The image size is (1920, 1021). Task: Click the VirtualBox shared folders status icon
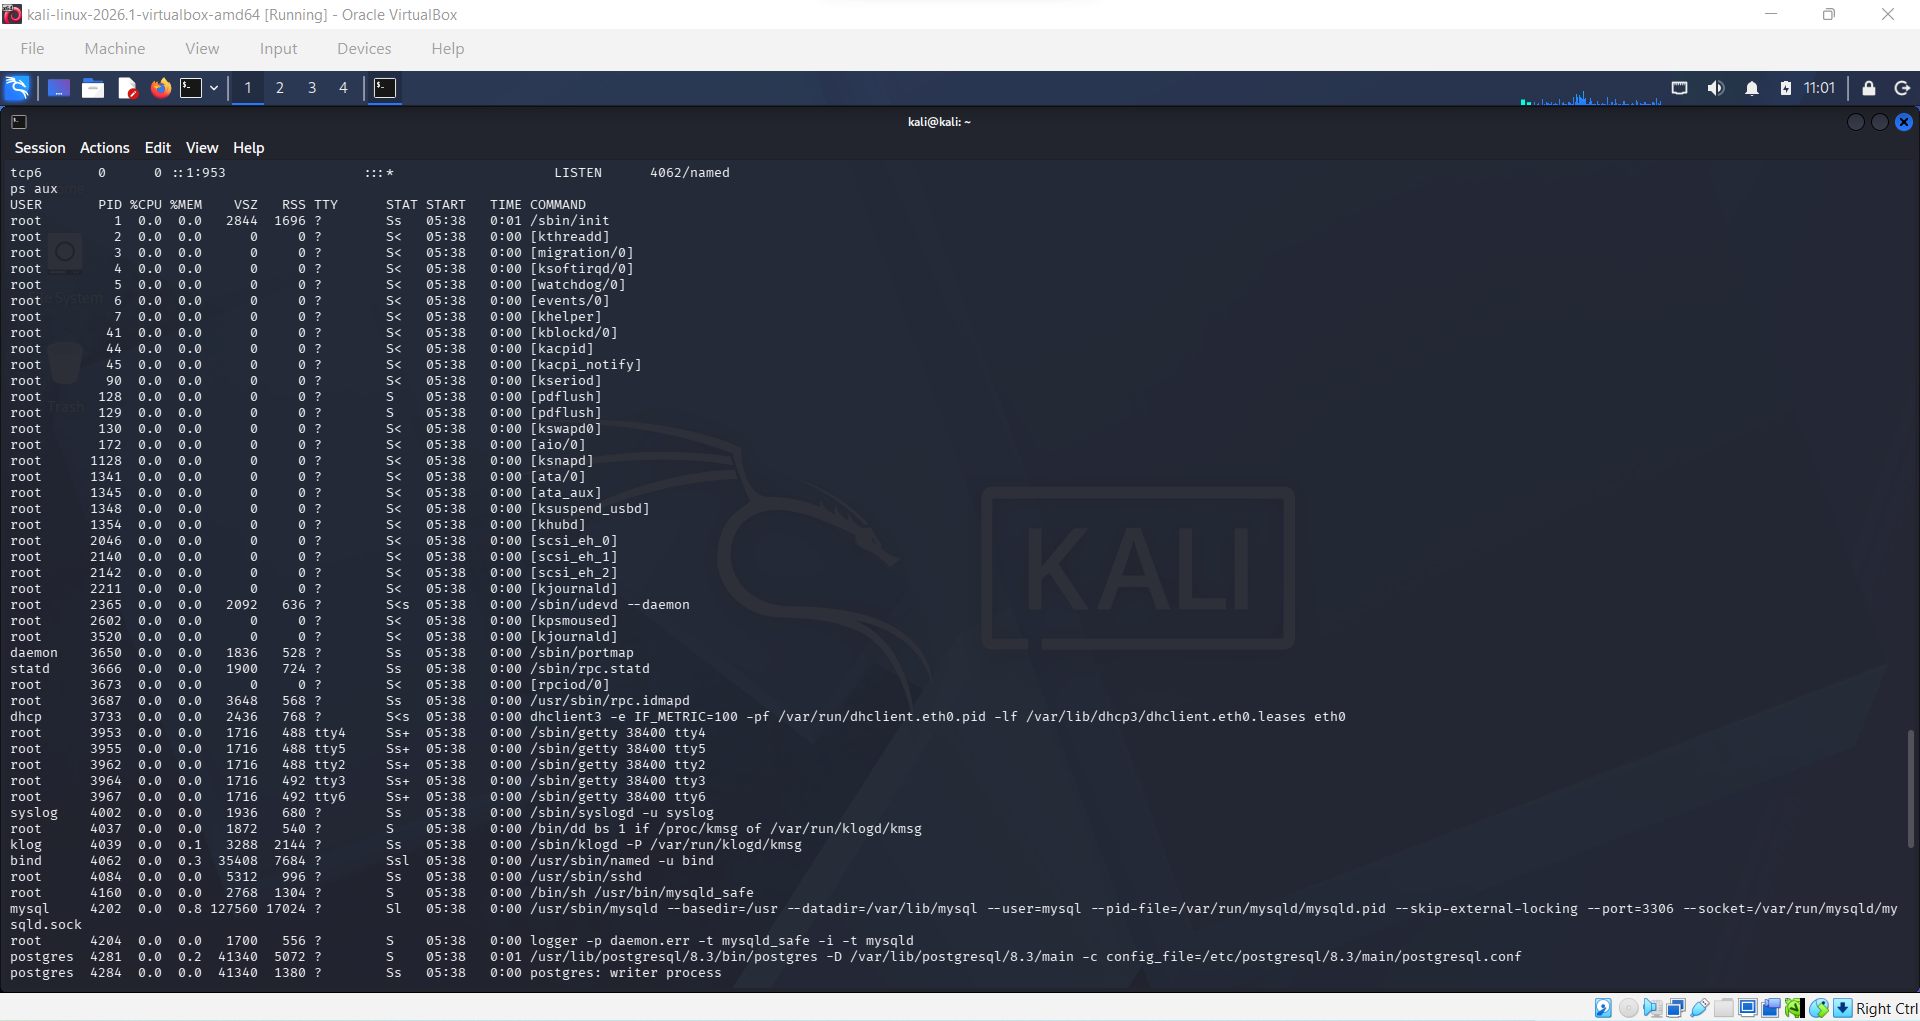[1724, 1008]
